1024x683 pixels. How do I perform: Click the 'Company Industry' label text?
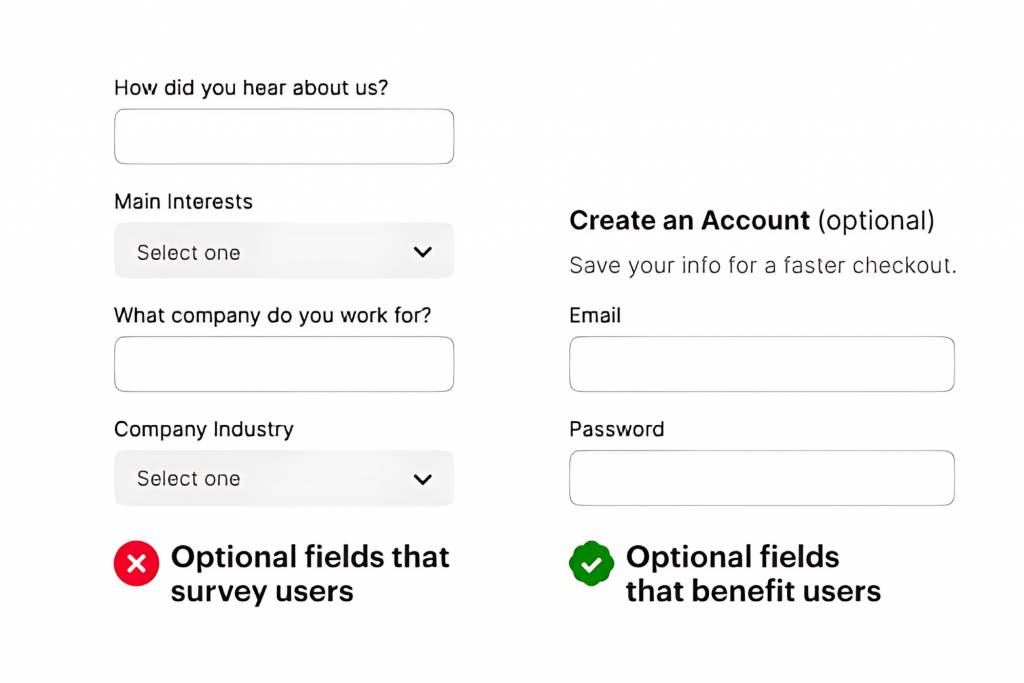203,429
